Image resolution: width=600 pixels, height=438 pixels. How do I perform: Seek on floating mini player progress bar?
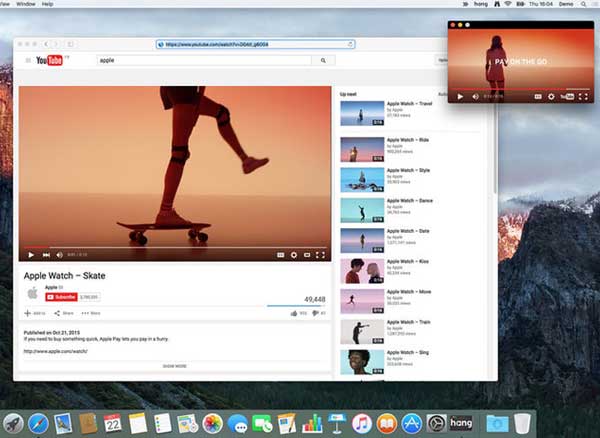(x=521, y=89)
